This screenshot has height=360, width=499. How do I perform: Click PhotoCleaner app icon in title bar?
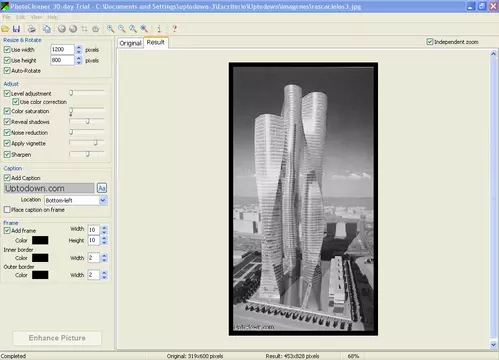tap(5, 6)
